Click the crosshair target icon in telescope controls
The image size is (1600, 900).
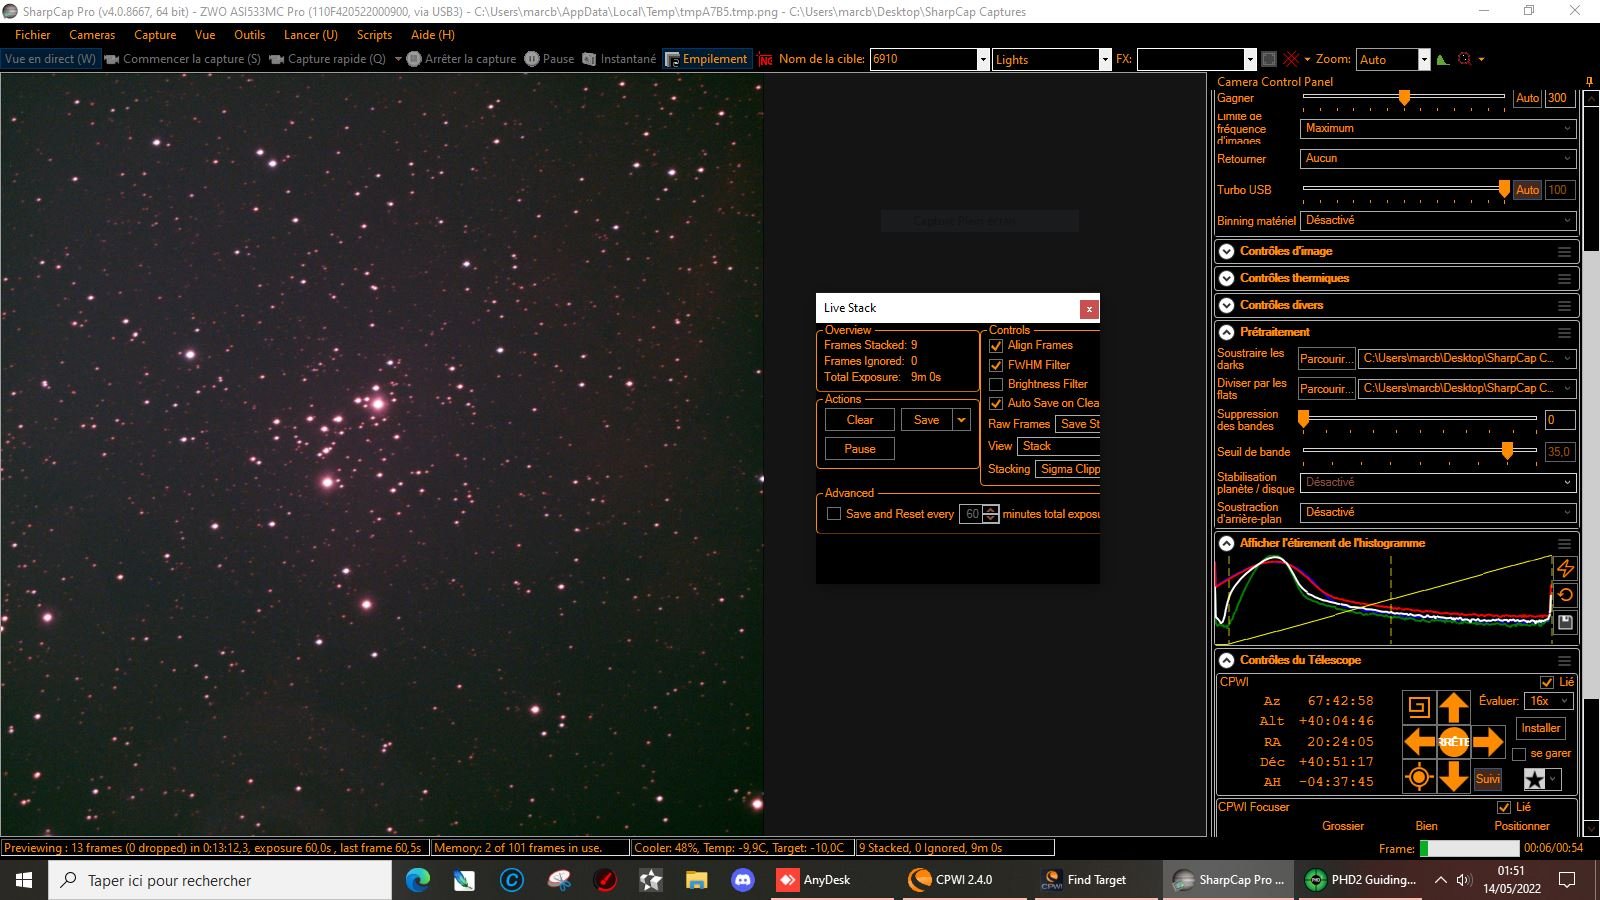click(x=1418, y=777)
